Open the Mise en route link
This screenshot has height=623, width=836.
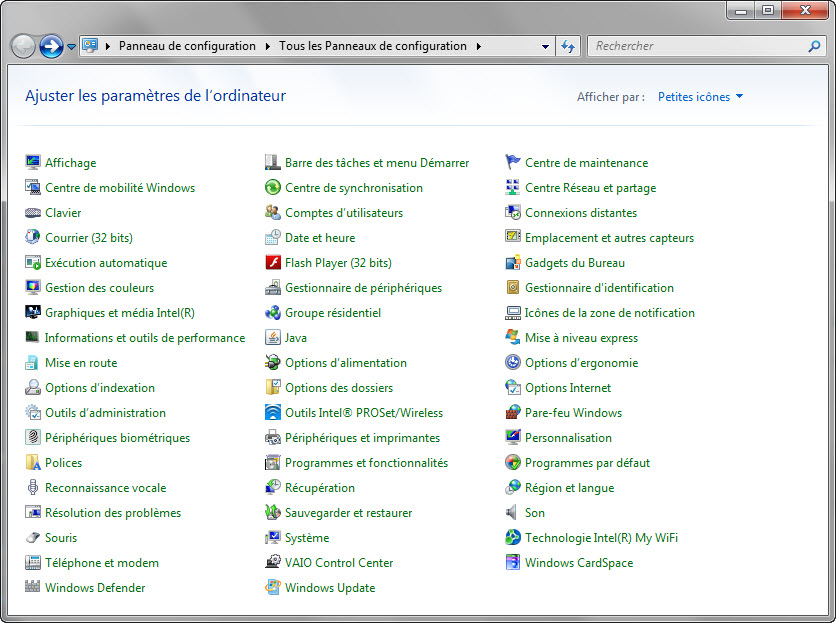81,363
